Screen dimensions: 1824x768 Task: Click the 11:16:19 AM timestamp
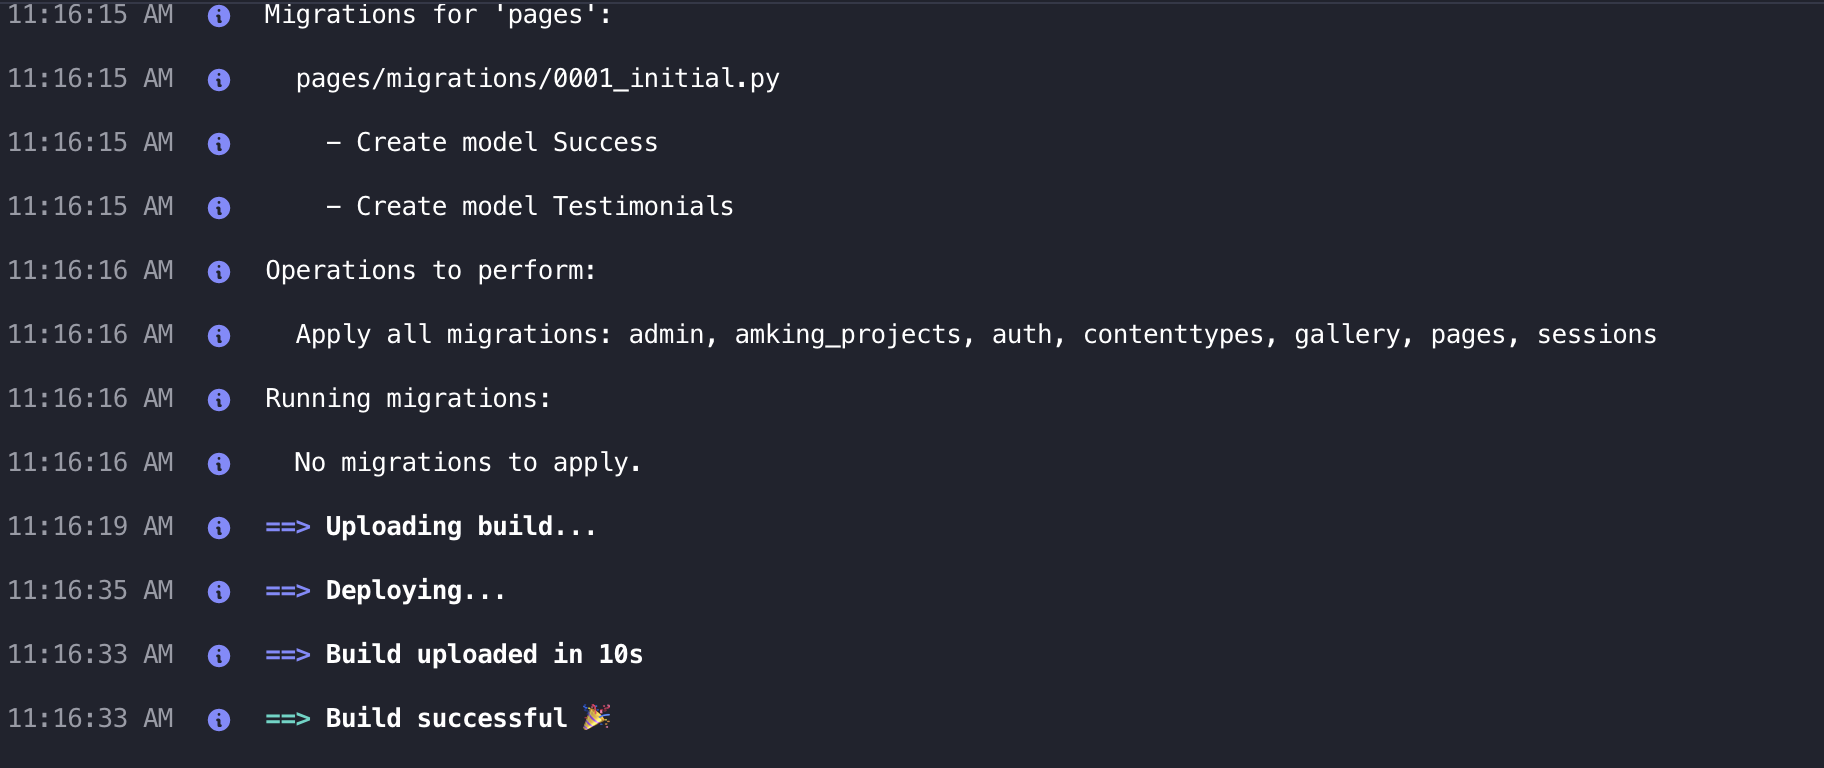coord(90,526)
